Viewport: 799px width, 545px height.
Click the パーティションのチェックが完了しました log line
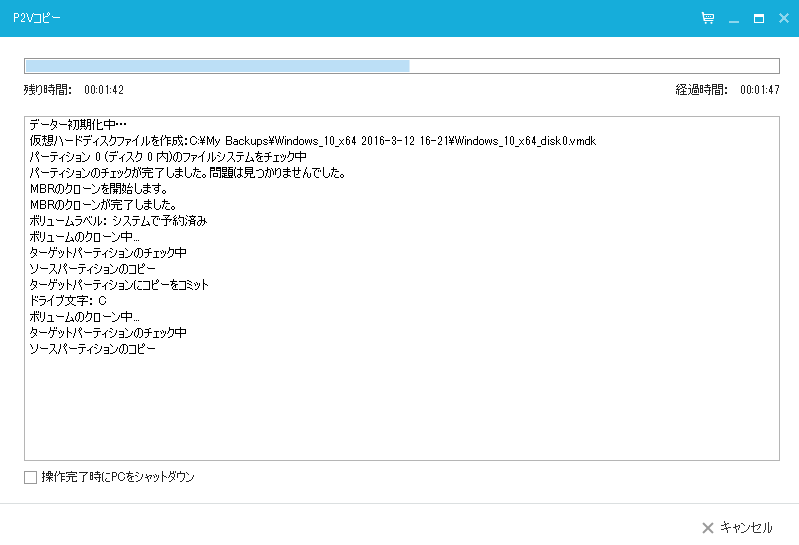pos(187,173)
